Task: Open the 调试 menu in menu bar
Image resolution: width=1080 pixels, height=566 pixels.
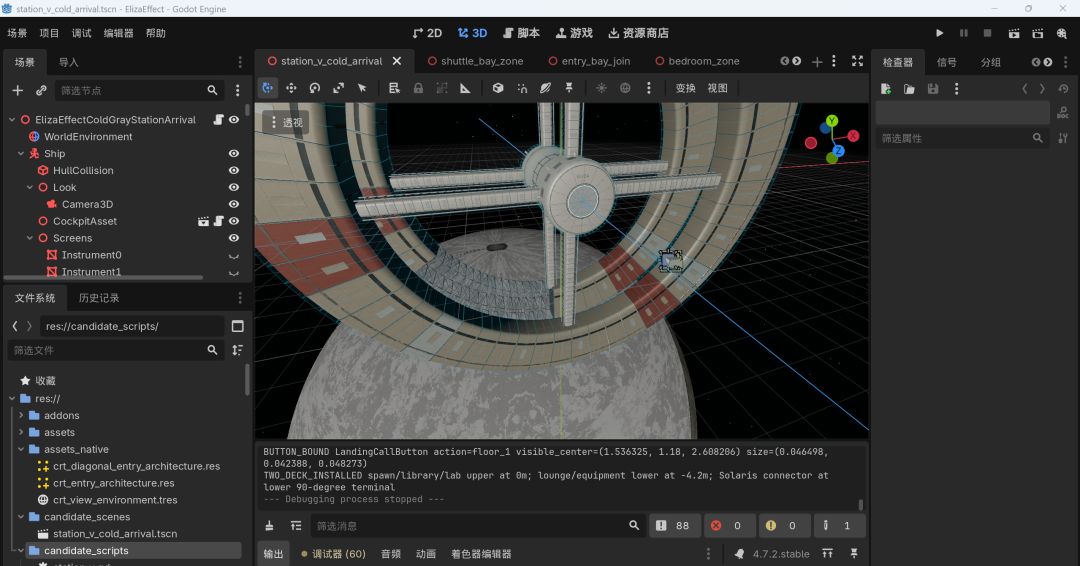Action: 81,33
